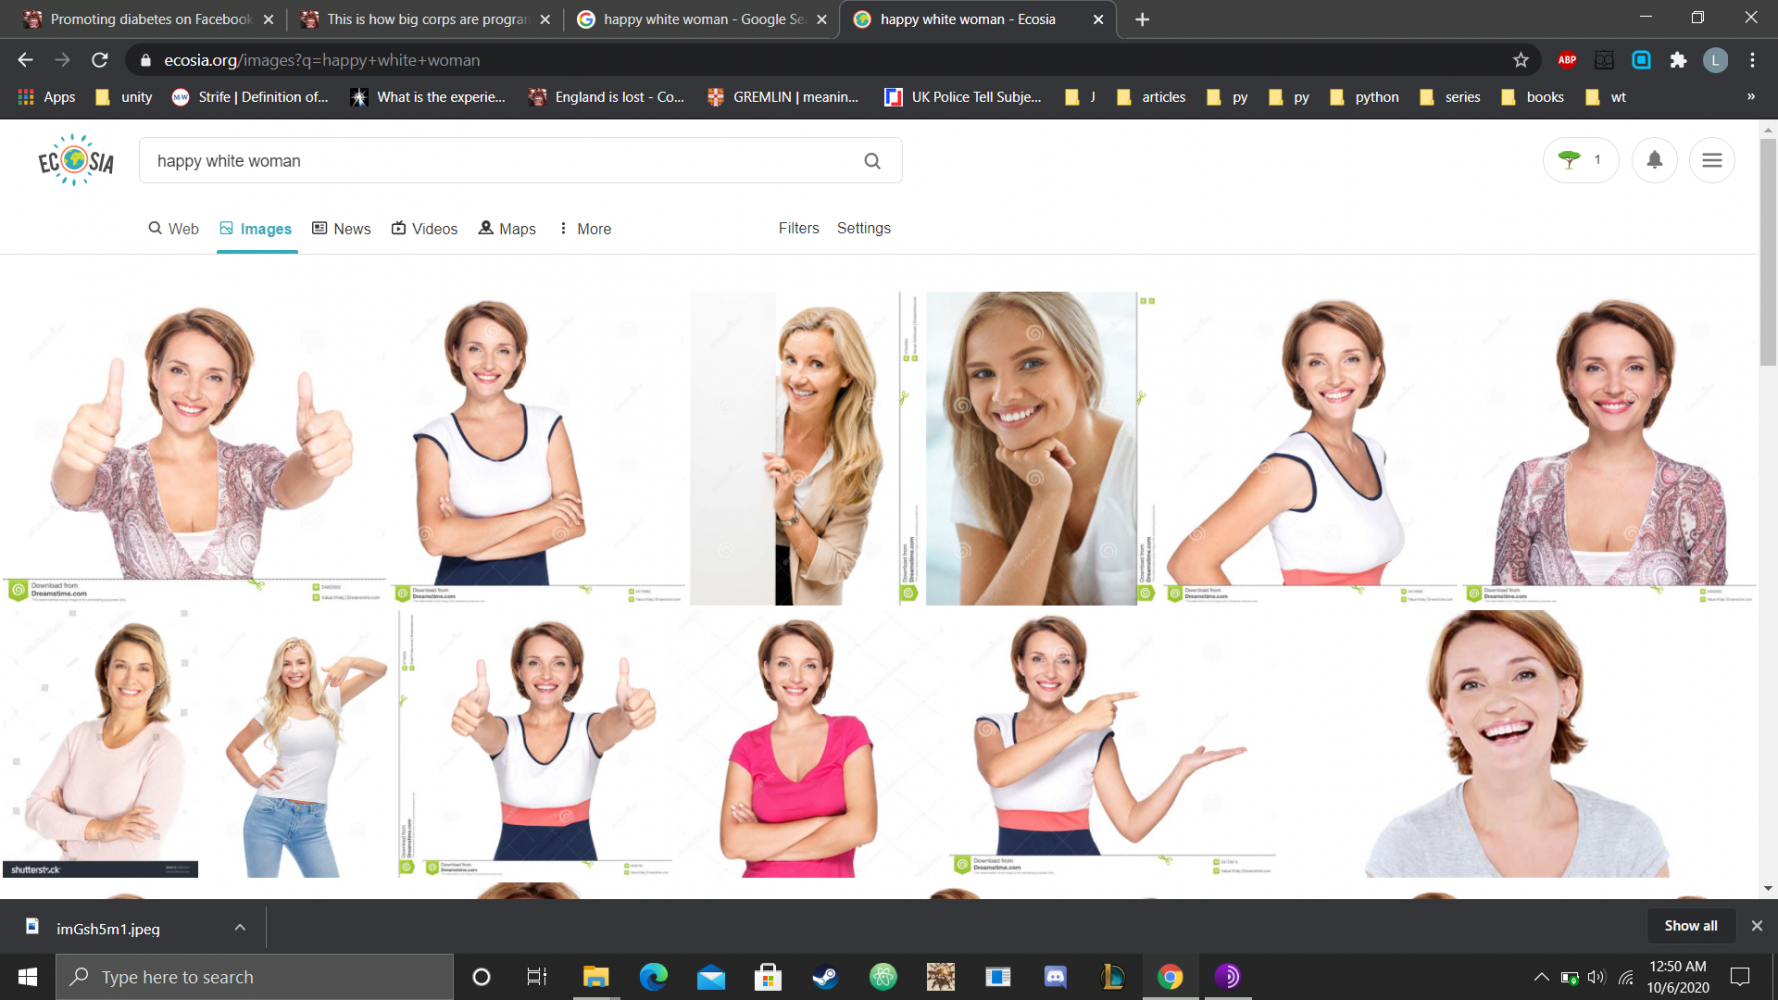Image resolution: width=1778 pixels, height=1000 pixels.
Task: Click the Ecosia logo
Action: [75, 161]
